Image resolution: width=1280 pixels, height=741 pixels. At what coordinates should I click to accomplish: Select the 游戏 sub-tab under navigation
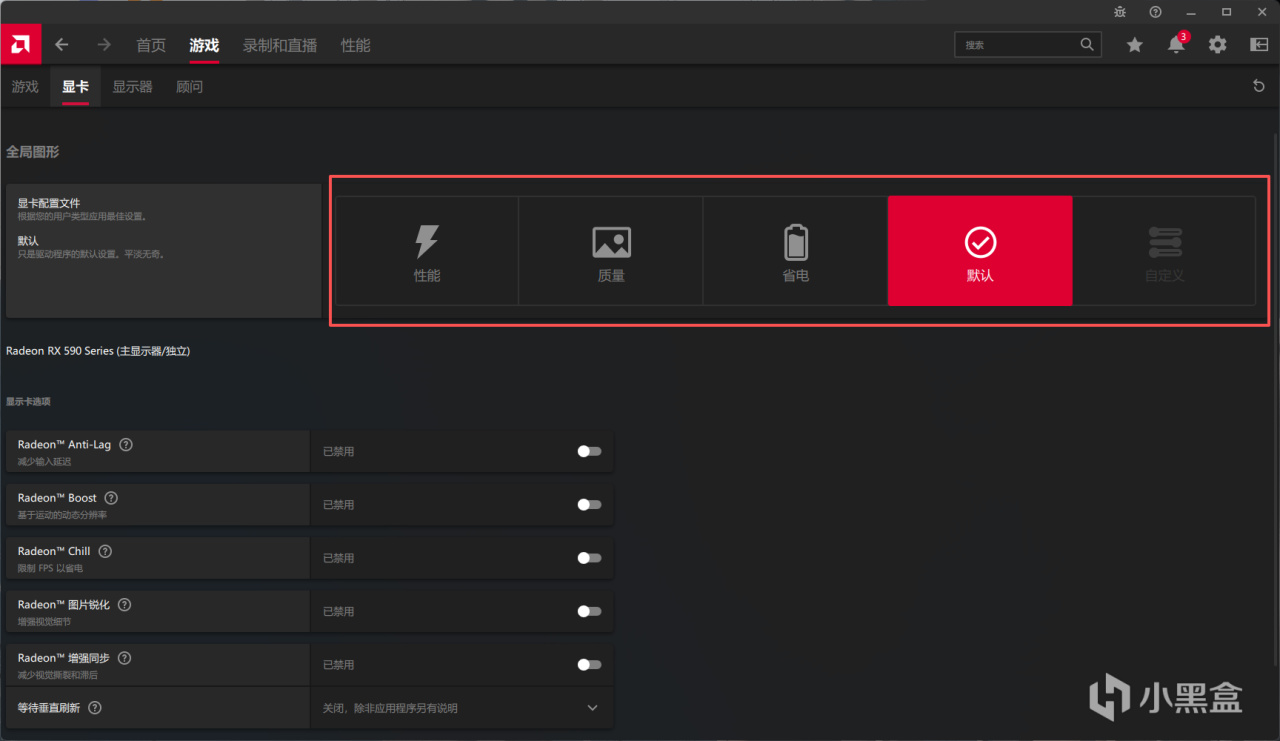[x=25, y=87]
